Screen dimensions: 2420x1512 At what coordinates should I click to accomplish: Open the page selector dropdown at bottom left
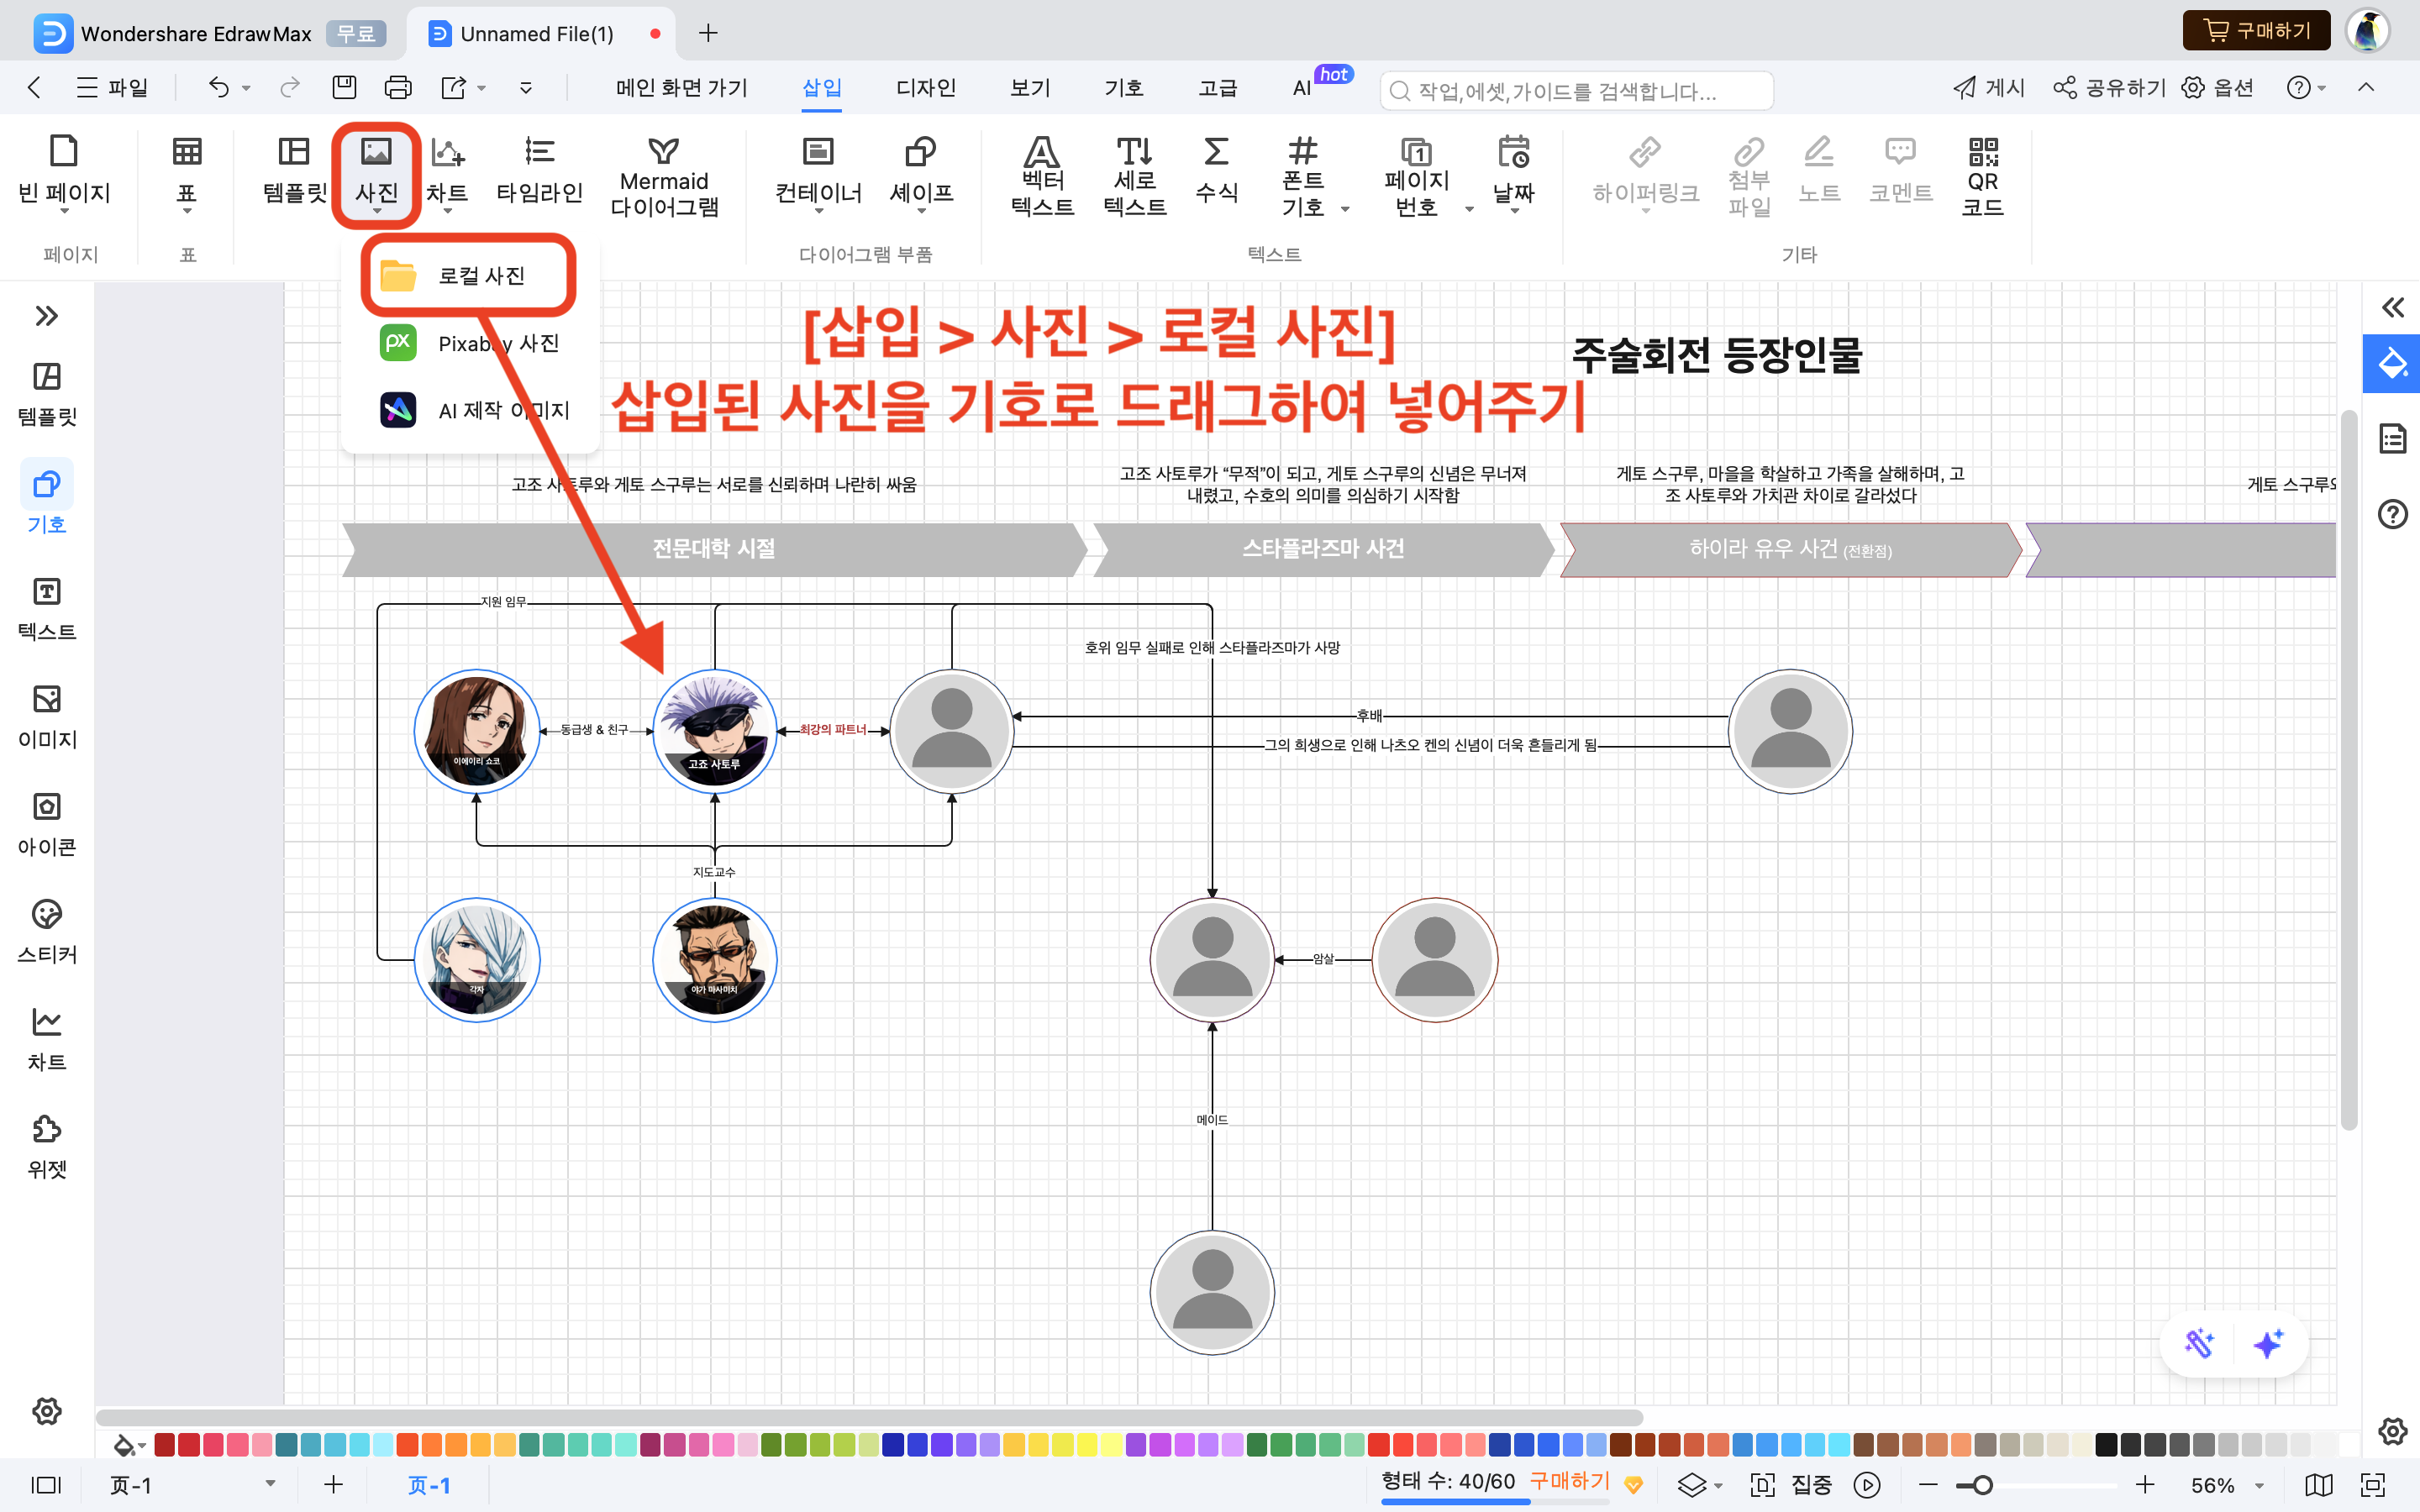(269, 1484)
